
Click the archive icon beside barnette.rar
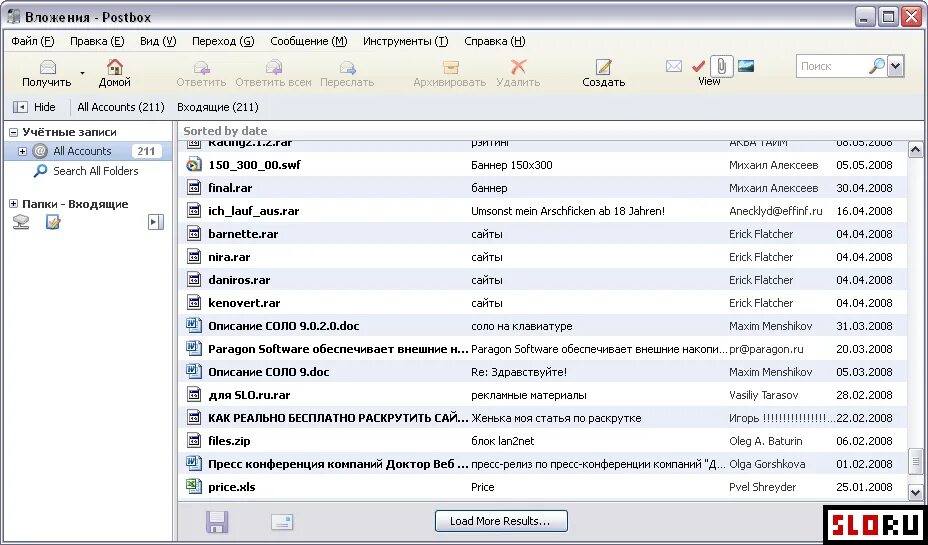coord(194,234)
